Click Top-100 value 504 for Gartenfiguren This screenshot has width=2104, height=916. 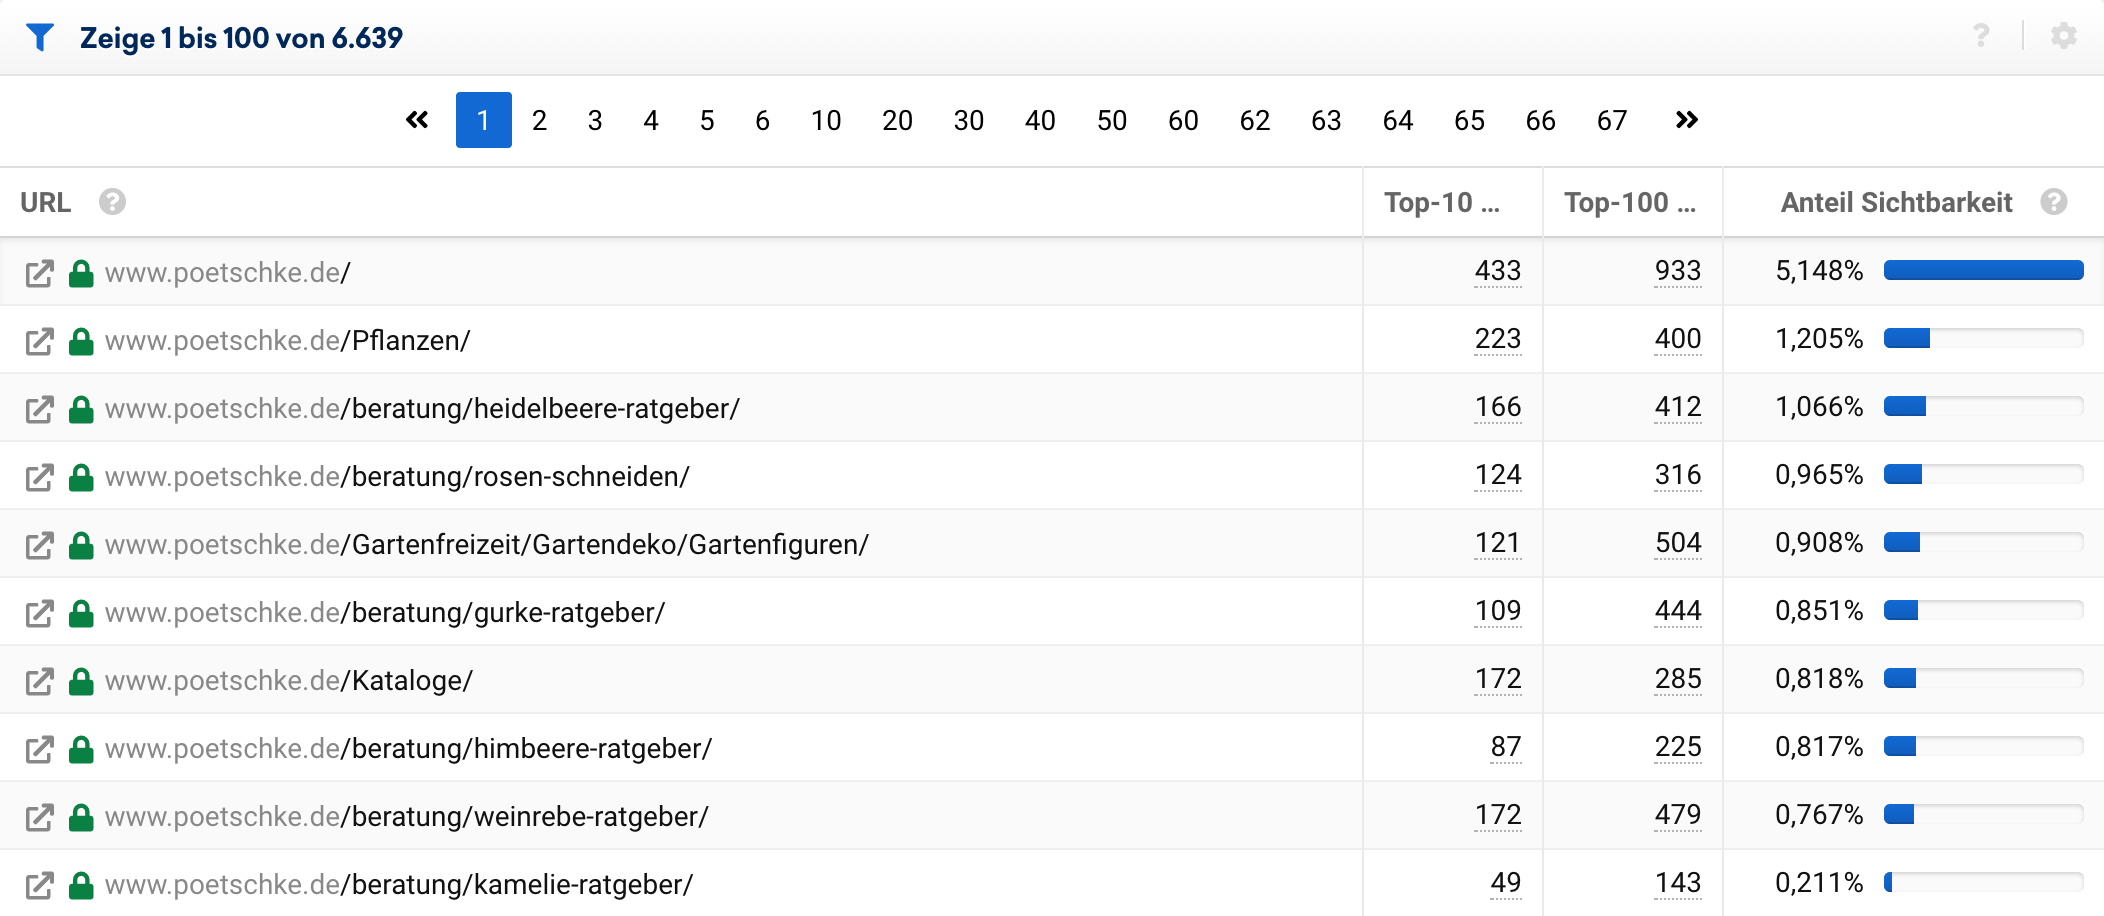[1677, 543]
